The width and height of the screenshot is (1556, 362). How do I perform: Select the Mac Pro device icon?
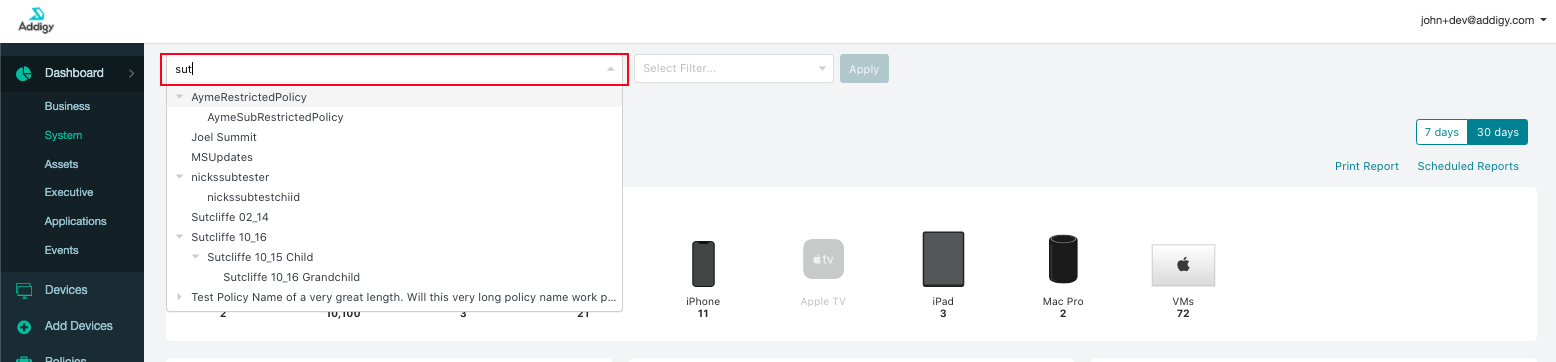coord(1063,259)
